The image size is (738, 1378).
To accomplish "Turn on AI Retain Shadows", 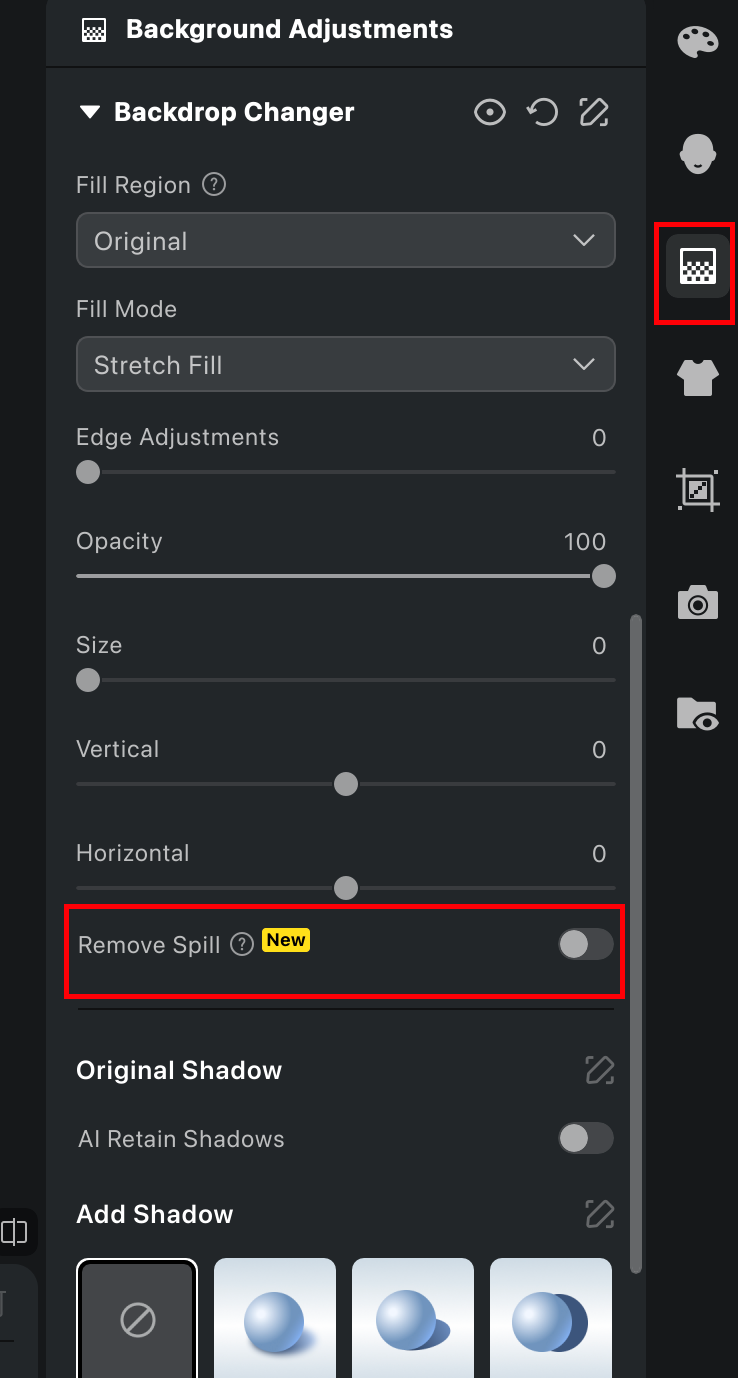I will [x=584, y=1138].
